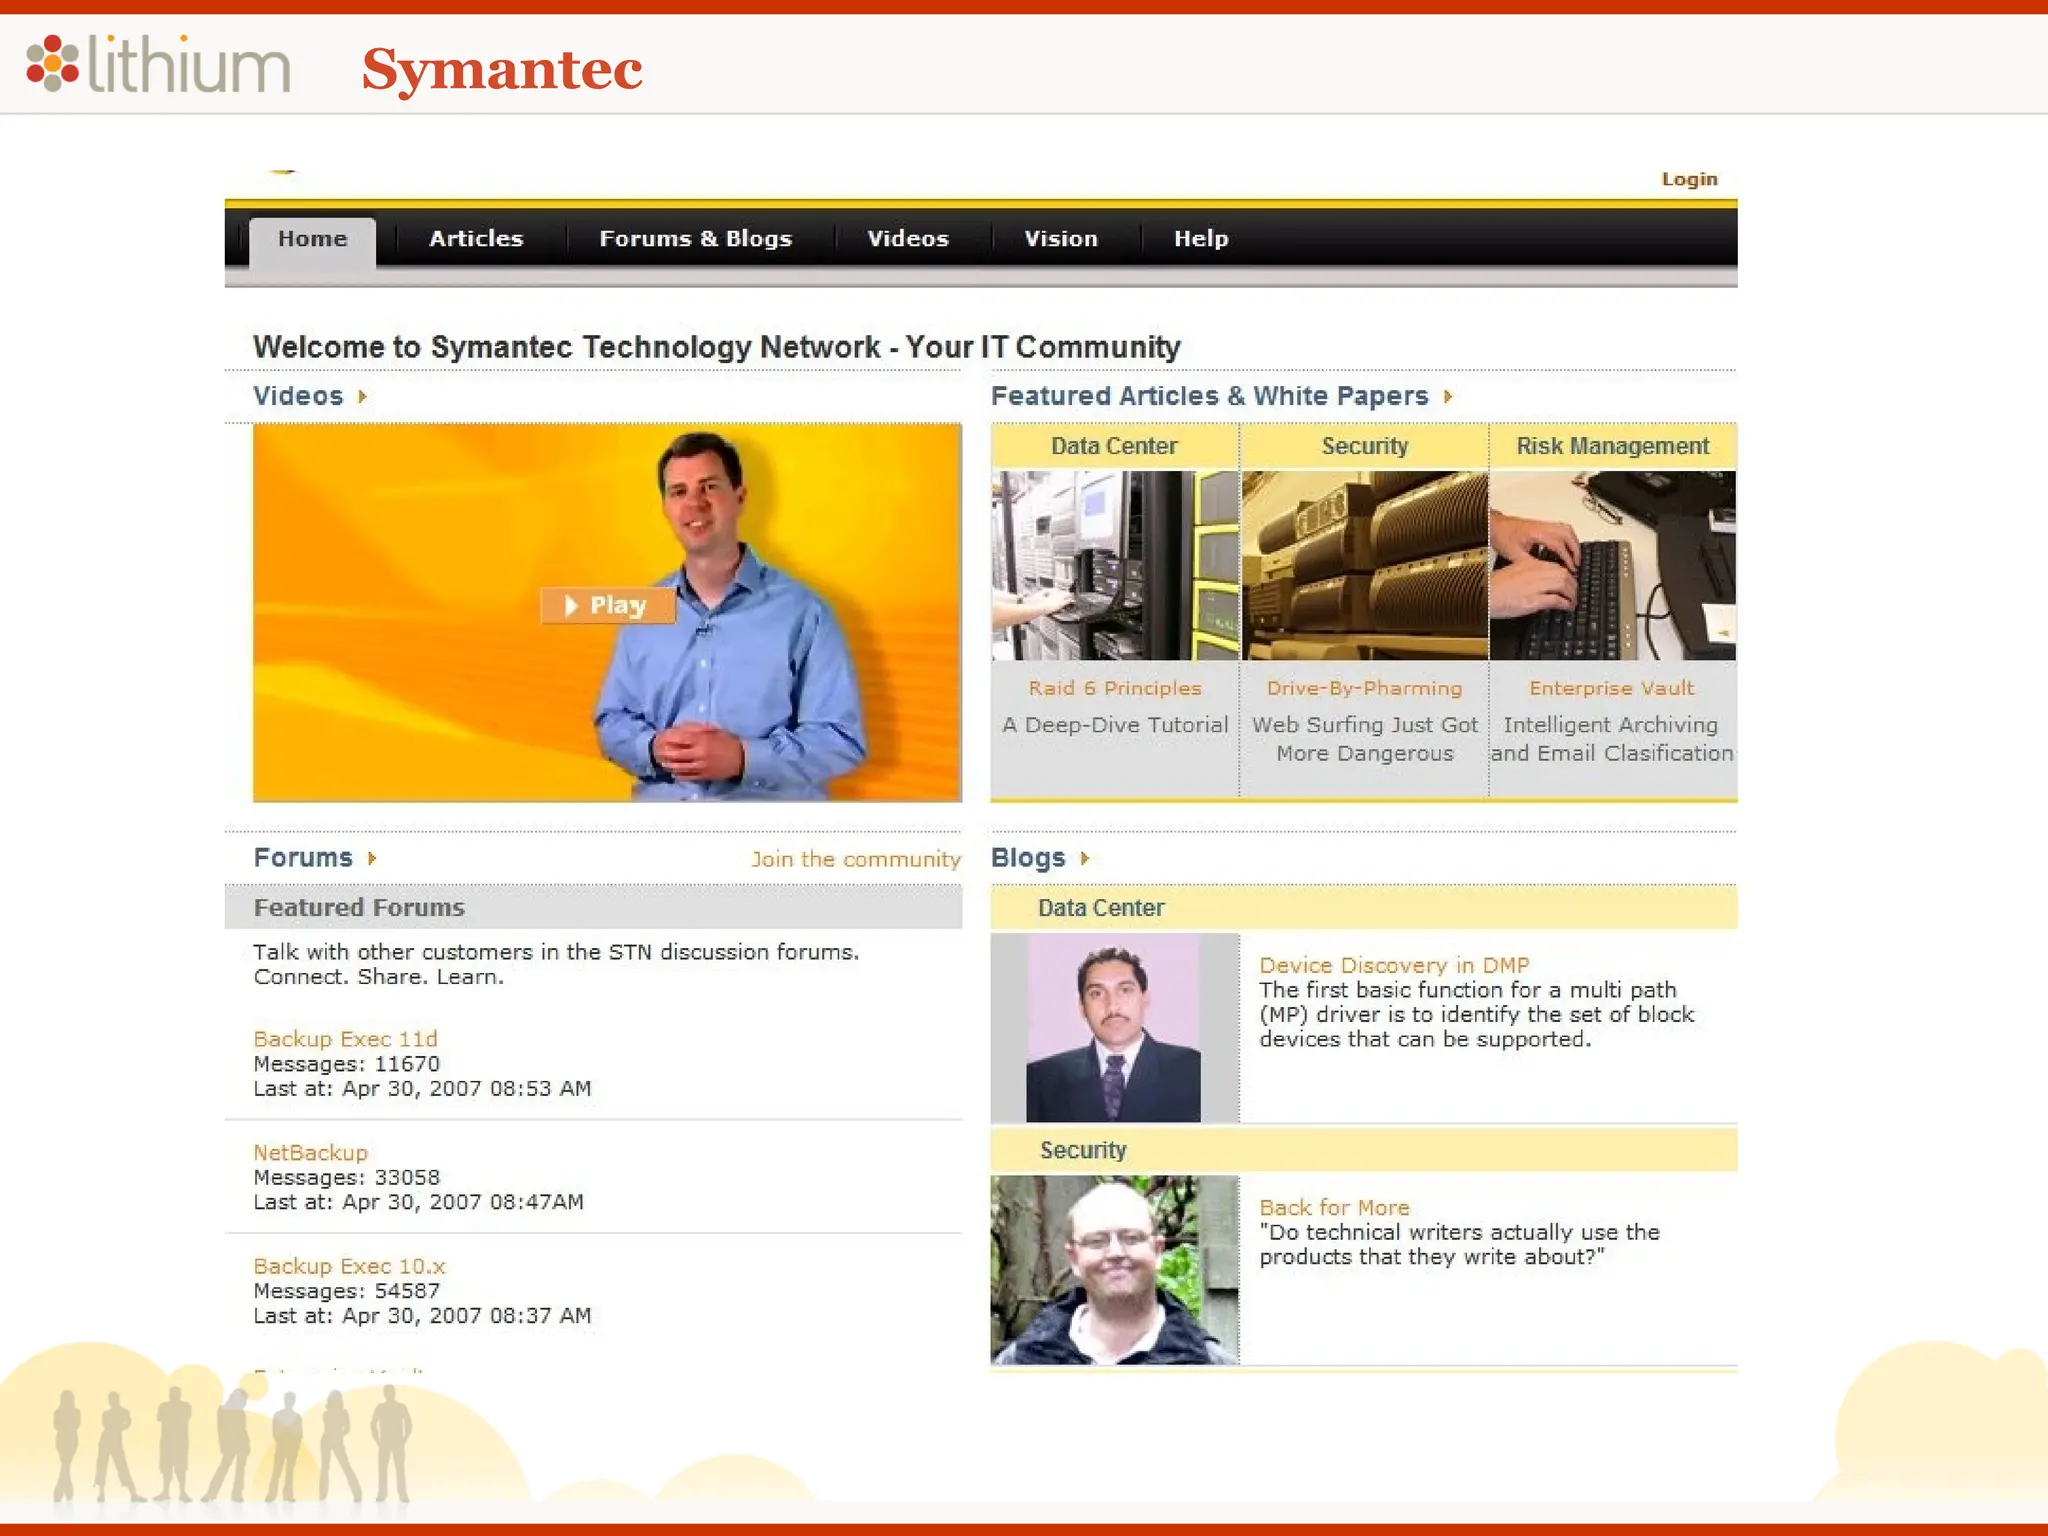Switch to the Videos nav tab
This screenshot has width=2048, height=1536.
tap(908, 239)
